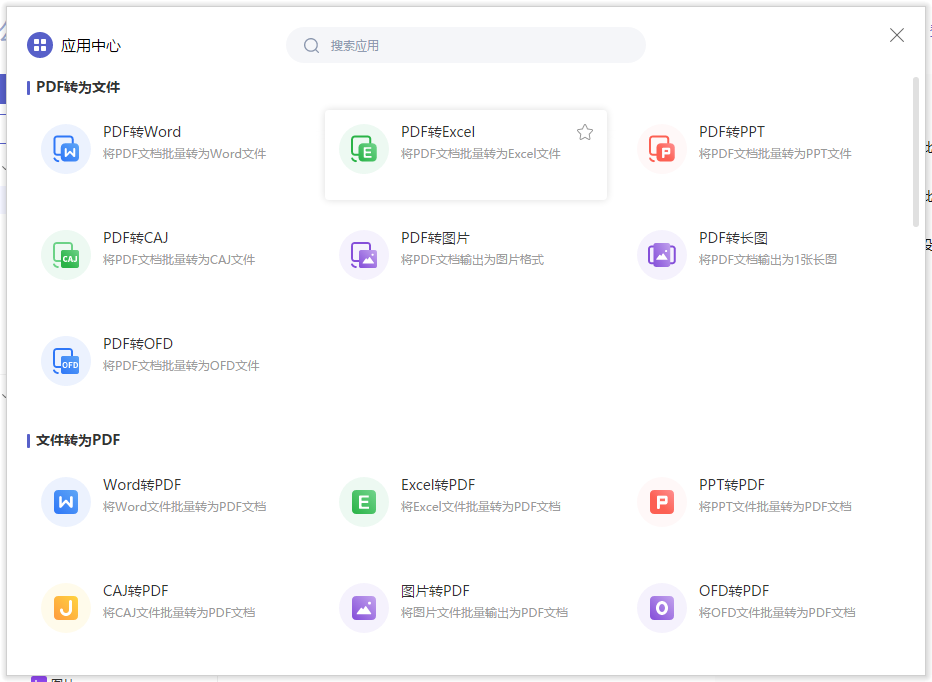The height and width of the screenshot is (682, 932).
Task: Click description 将OFD文件批量转为PDF文档
Action: pos(777,613)
